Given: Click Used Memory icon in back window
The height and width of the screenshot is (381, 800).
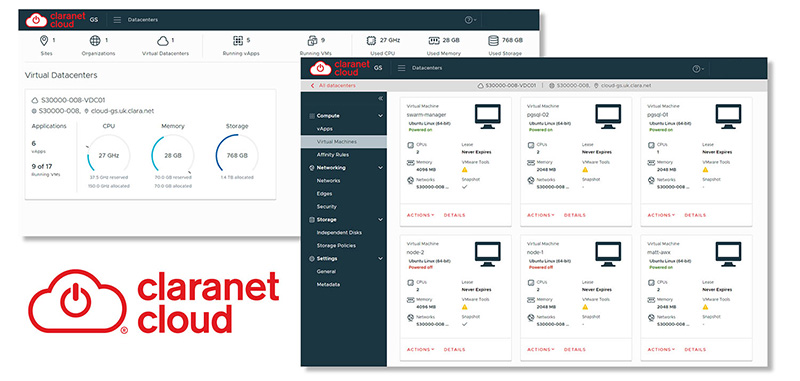Looking at the screenshot, I should coord(434,40).
